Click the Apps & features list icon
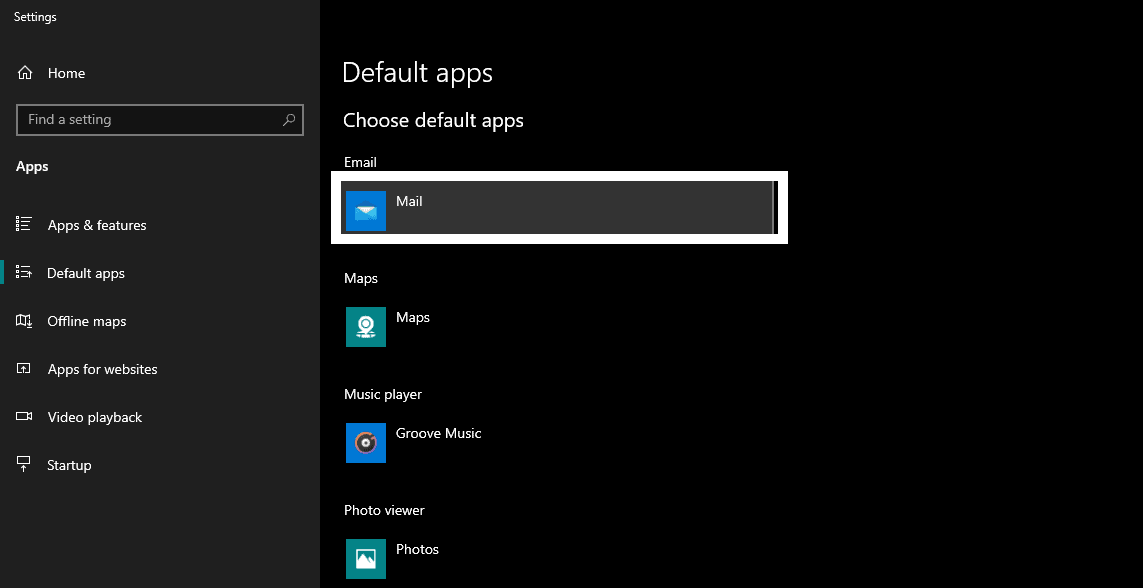1143x588 pixels. 24,224
